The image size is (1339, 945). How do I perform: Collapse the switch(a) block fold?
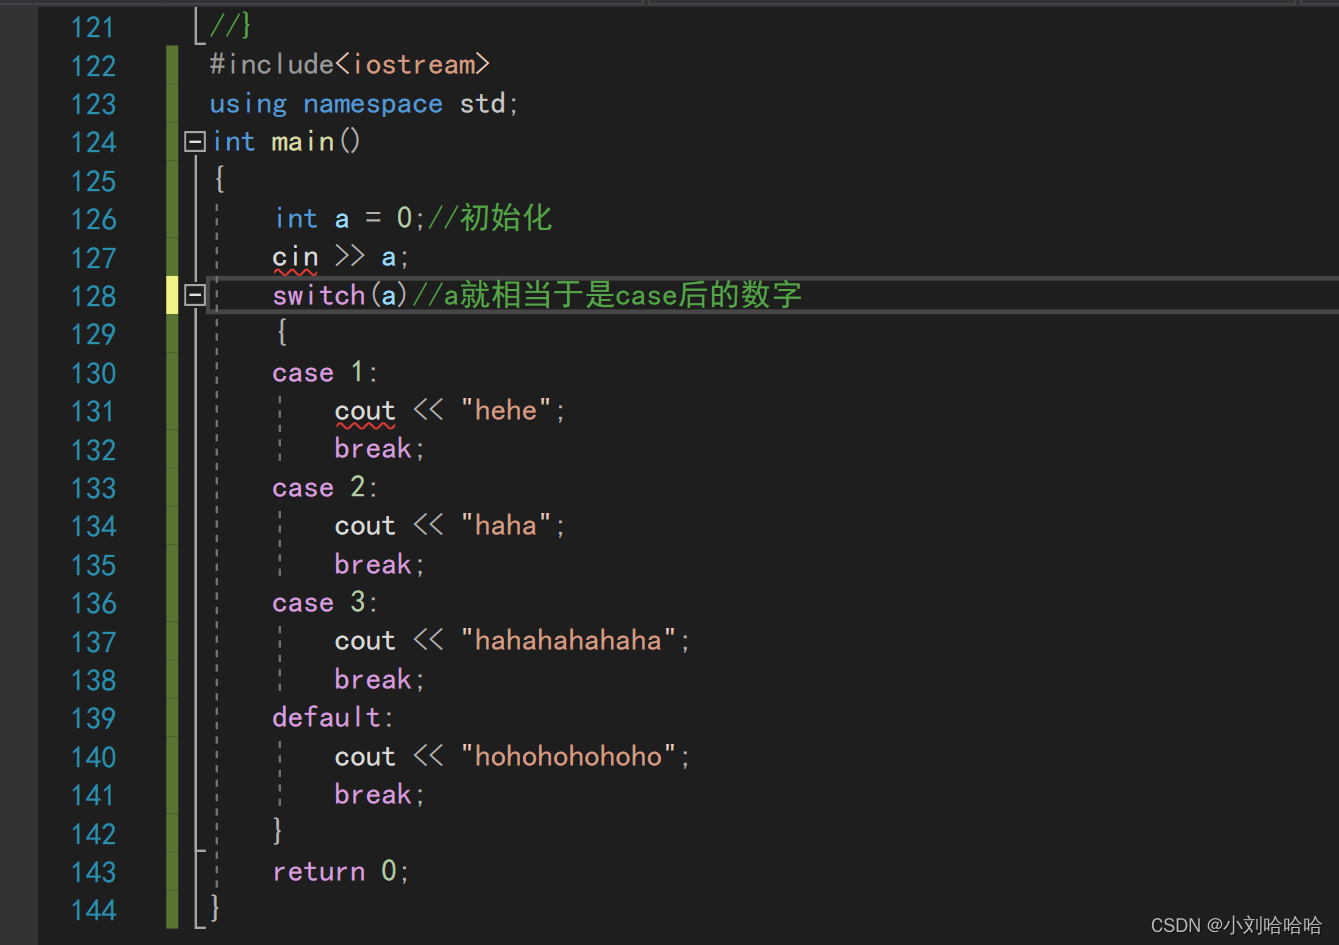pos(195,295)
